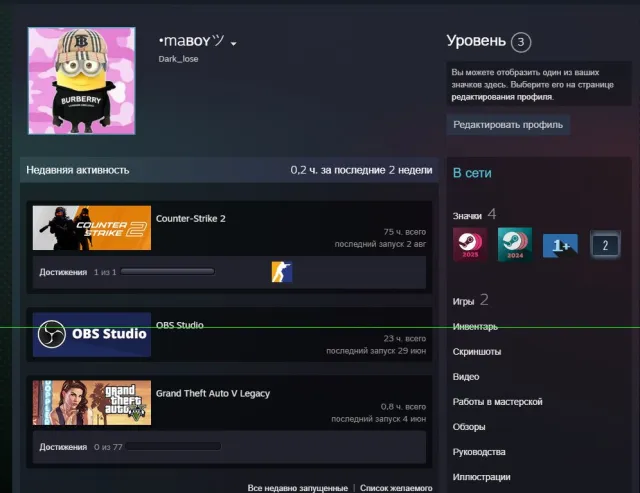Click the Dark_lose real name text
The width and height of the screenshot is (640, 493).
[178, 59]
